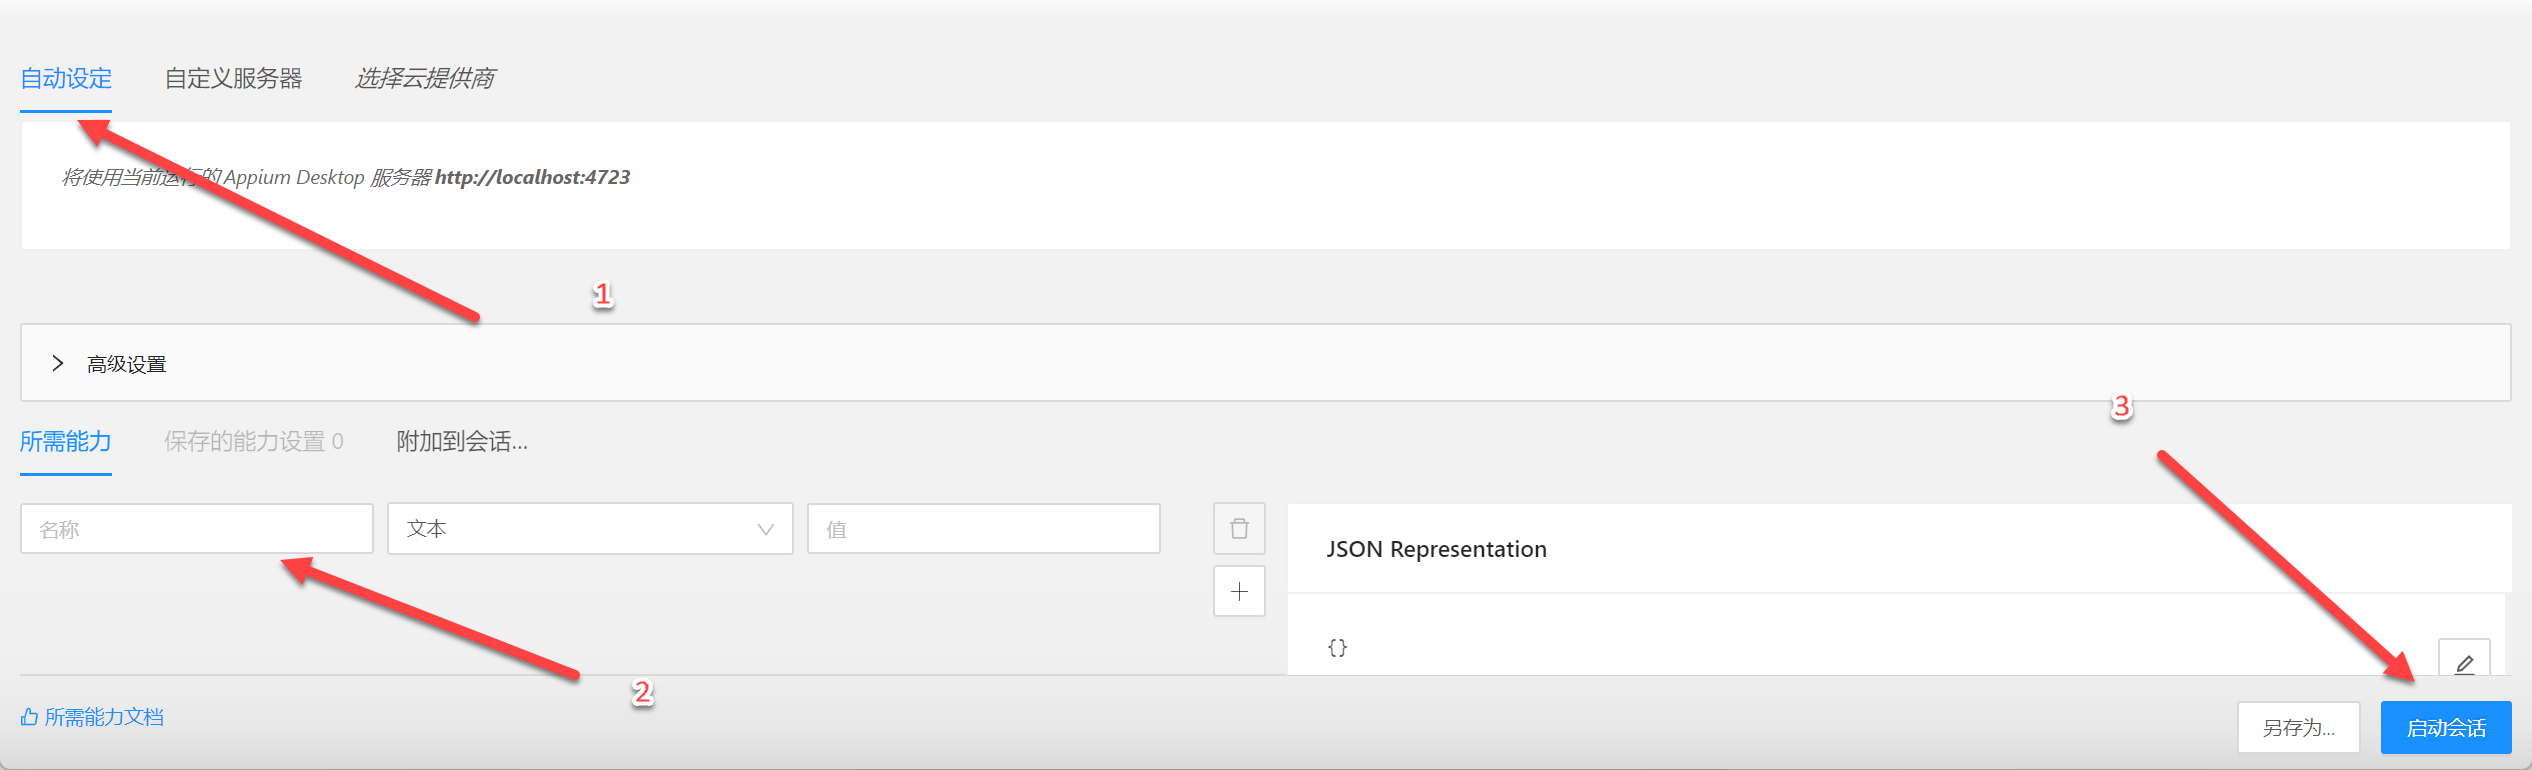2532x770 pixels.
Task: Switch to the 所需能力 tab
Action: point(66,441)
